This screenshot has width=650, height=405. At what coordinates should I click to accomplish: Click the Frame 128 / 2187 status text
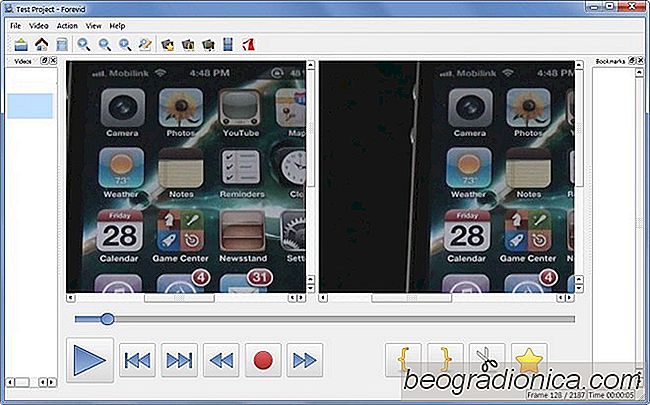pos(556,395)
